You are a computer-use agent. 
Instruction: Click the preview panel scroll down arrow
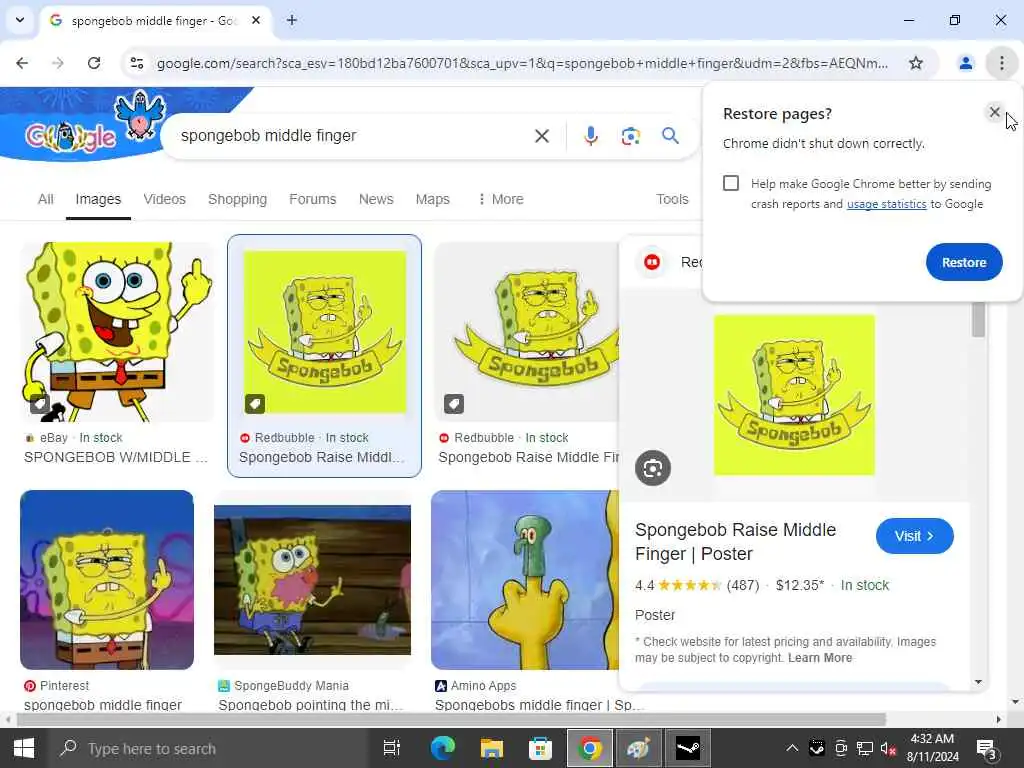[978, 682]
